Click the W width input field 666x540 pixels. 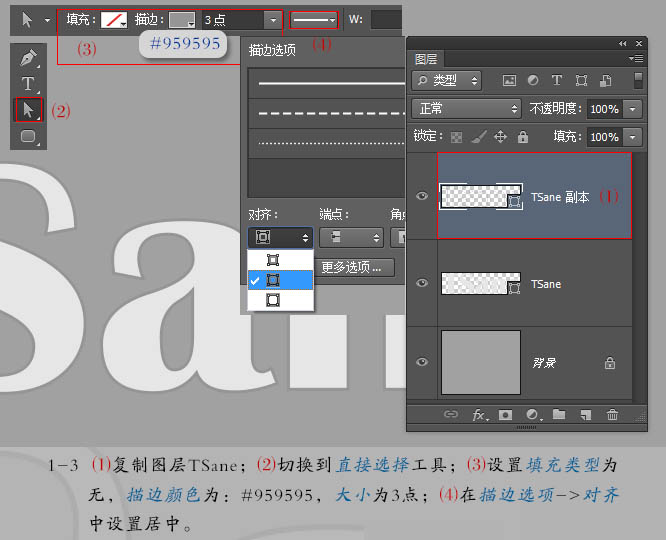[x=386, y=20]
